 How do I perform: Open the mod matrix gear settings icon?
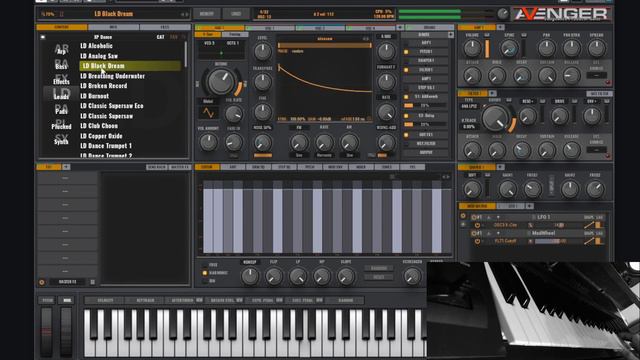pyautogui.click(x=463, y=216)
